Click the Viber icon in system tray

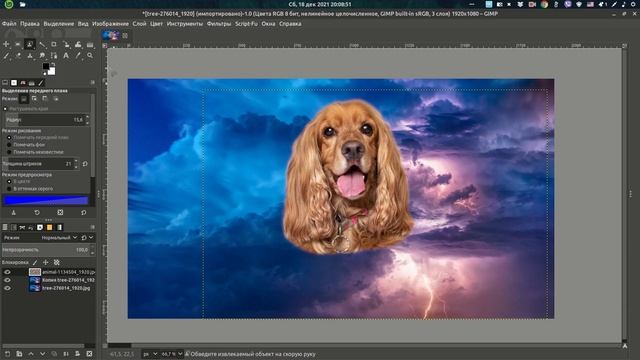[568, 4]
